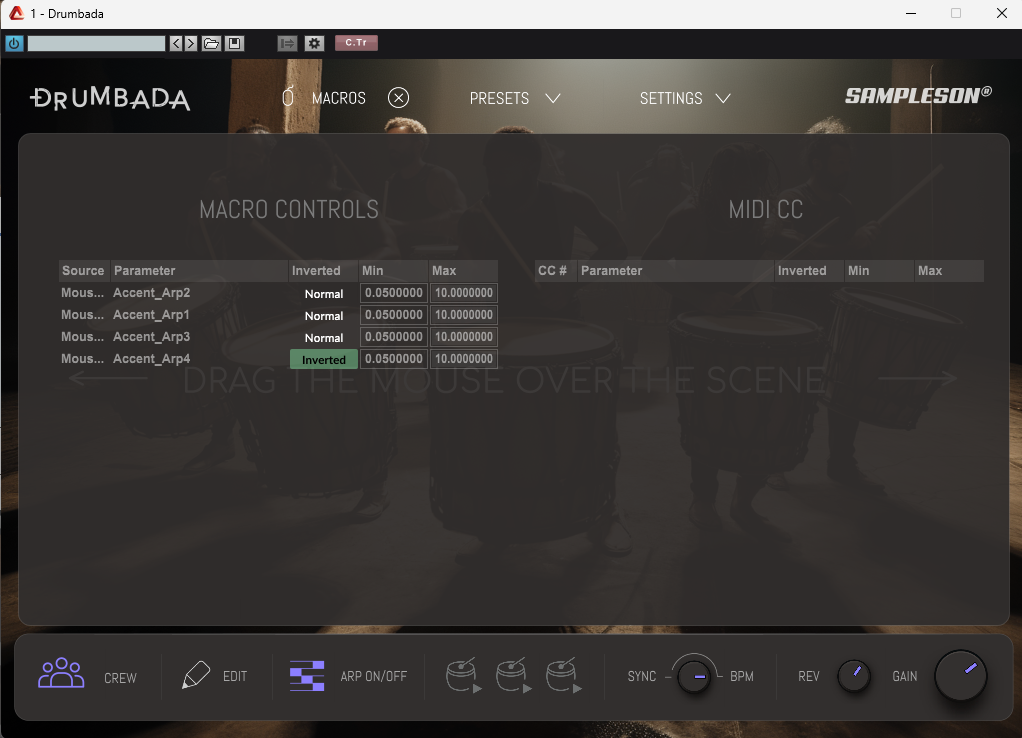Viewport: 1022px width, 738px height.
Task: Click MIDI CC Max column header
Action: point(949,271)
